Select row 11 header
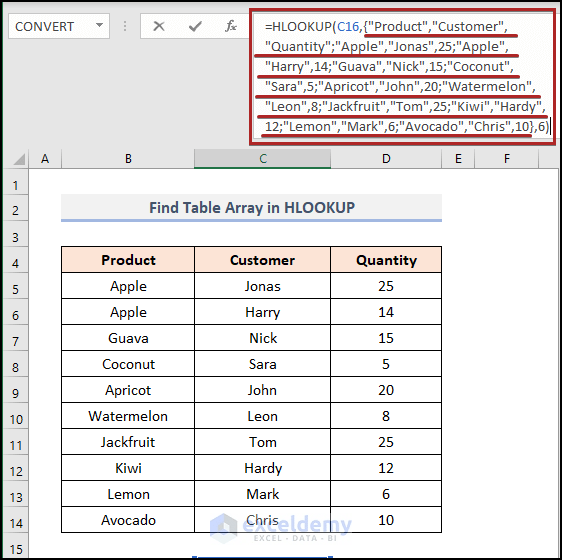The image size is (562, 560). point(16,442)
